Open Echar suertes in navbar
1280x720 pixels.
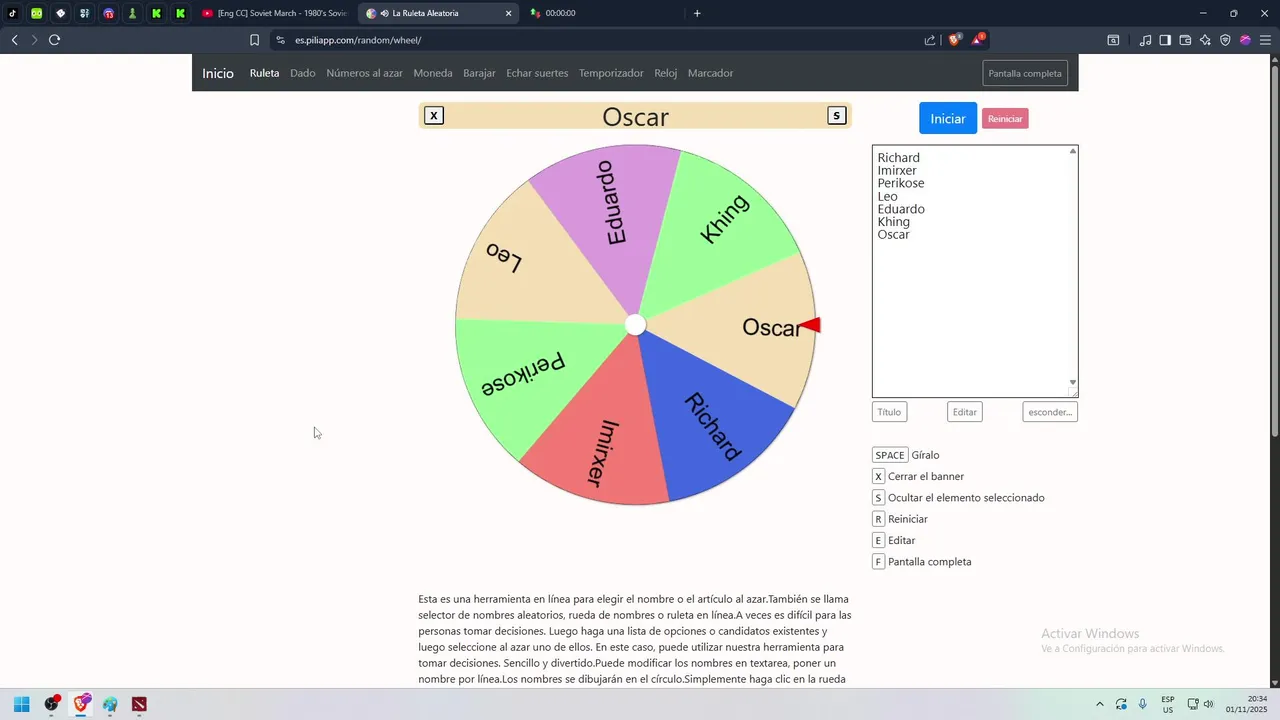click(537, 73)
